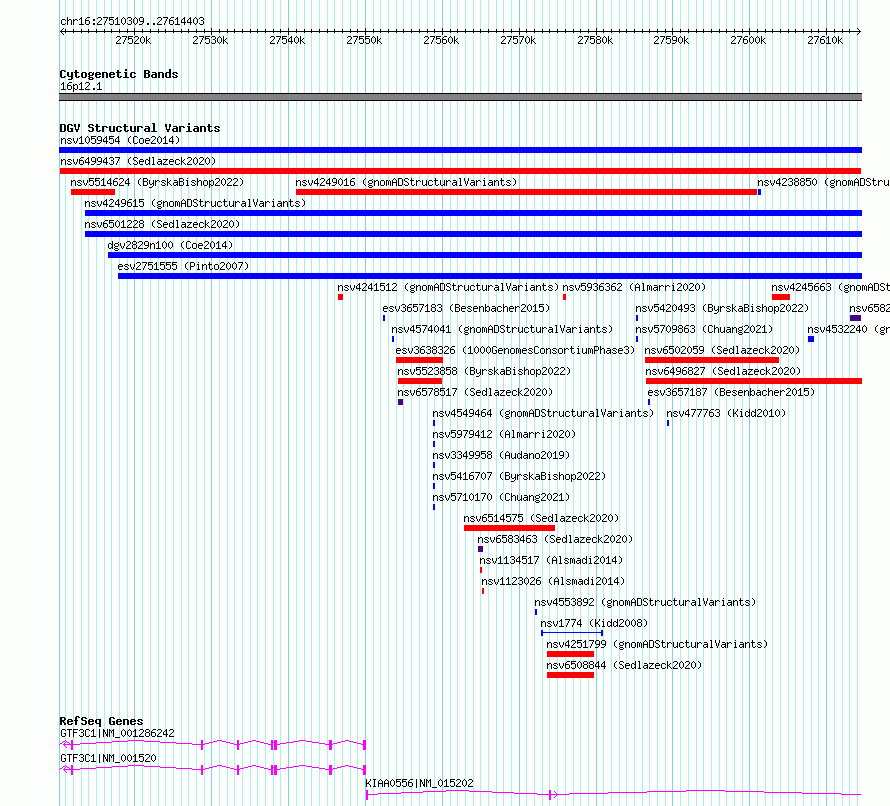Screen dimensions: 890x806
Task: Click the nsv4238850 variant label
Action: tap(823, 182)
